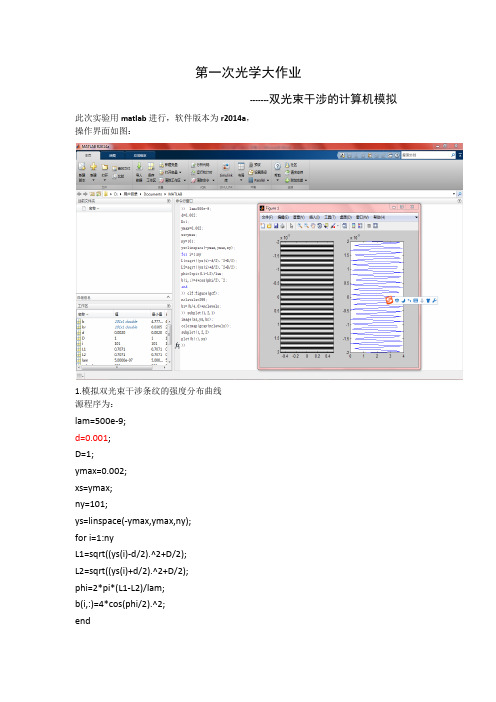Open the Current Folder panel actions menu button

169,201
